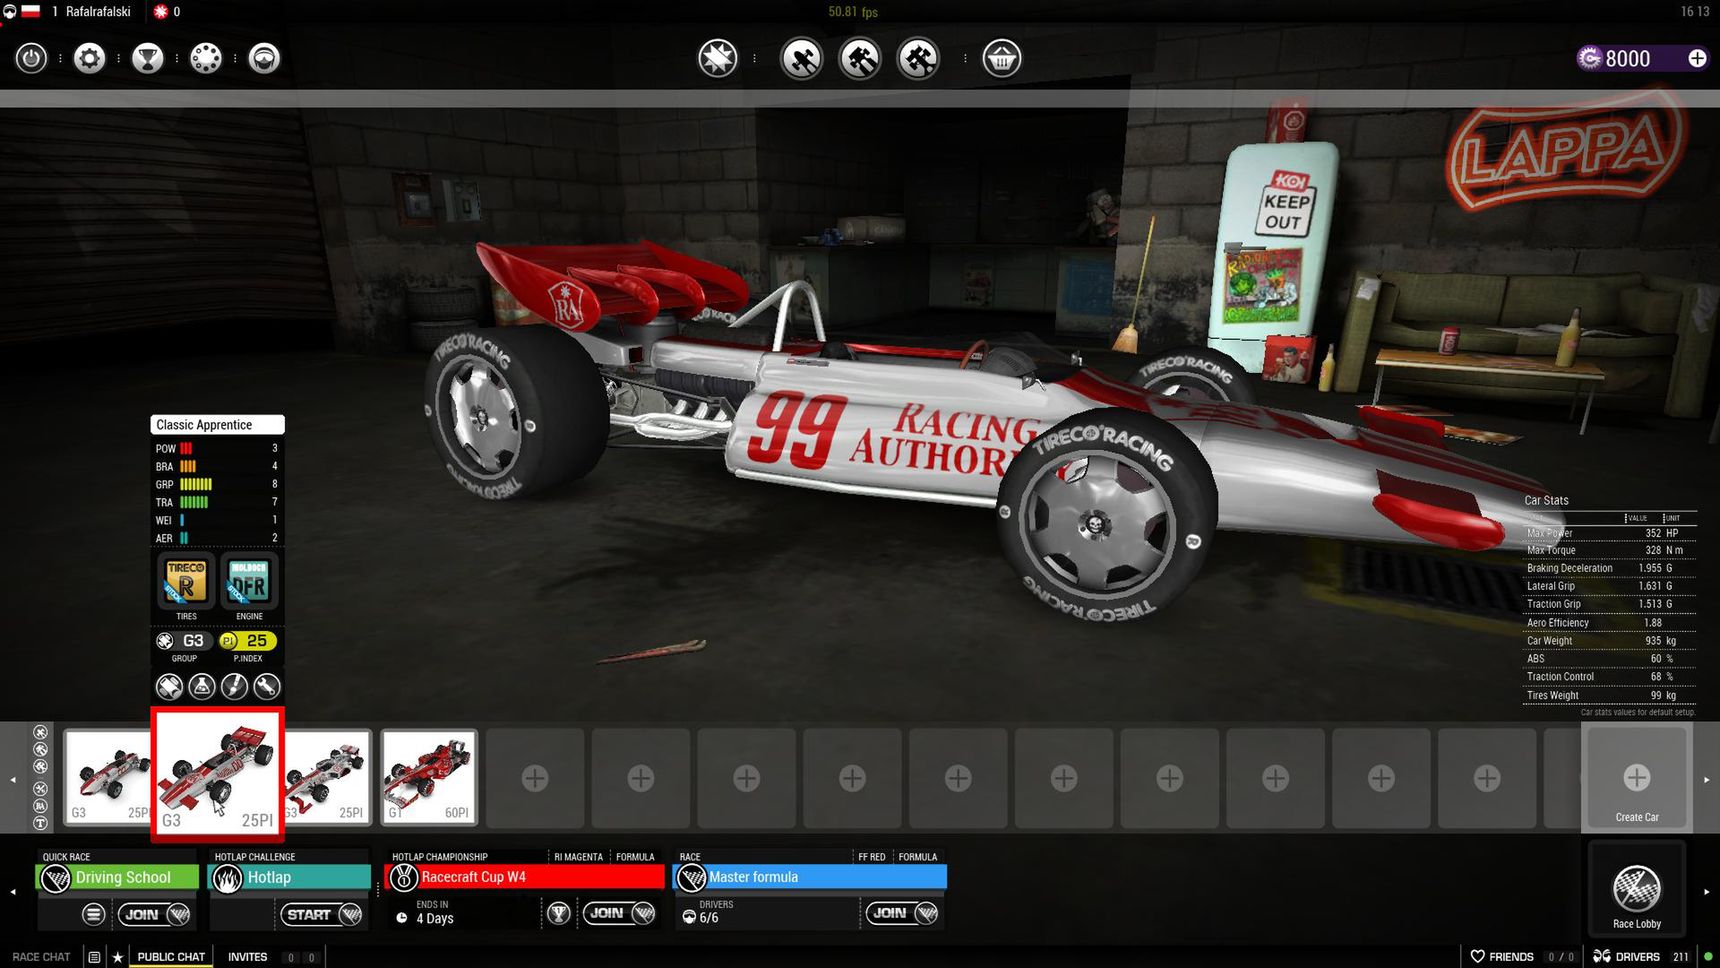Select the Driving School event banner
This screenshot has height=968, width=1720.
(x=117, y=877)
